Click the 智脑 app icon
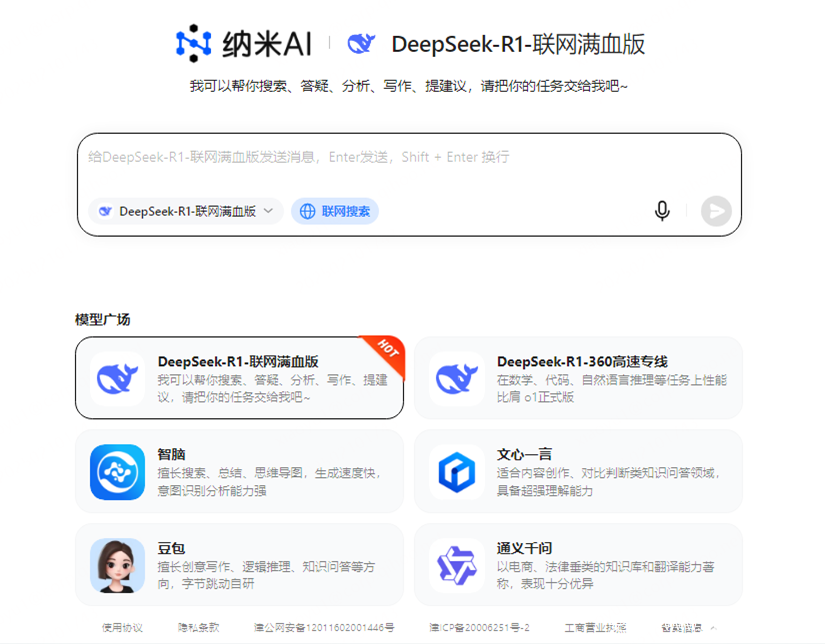The width and height of the screenshot is (825, 644). (117, 472)
